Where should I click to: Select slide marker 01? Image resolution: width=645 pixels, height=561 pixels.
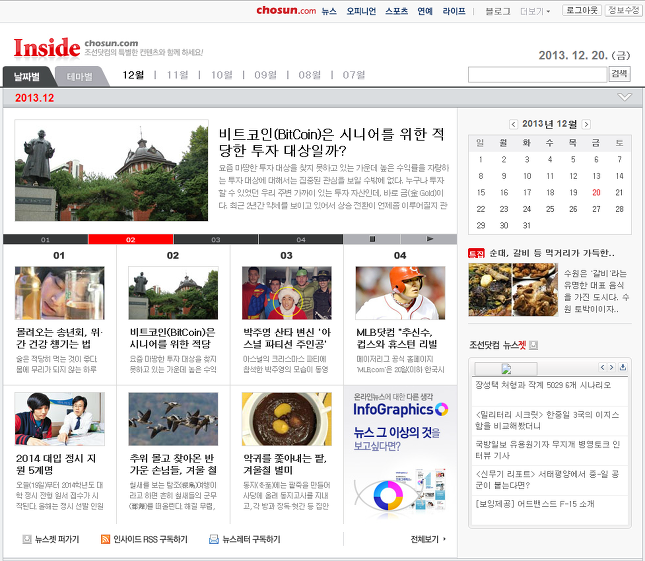(45, 239)
